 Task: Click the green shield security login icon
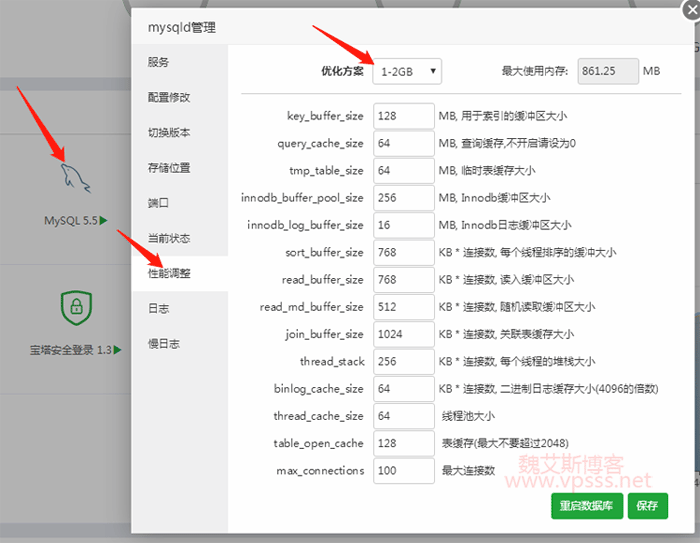75,308
